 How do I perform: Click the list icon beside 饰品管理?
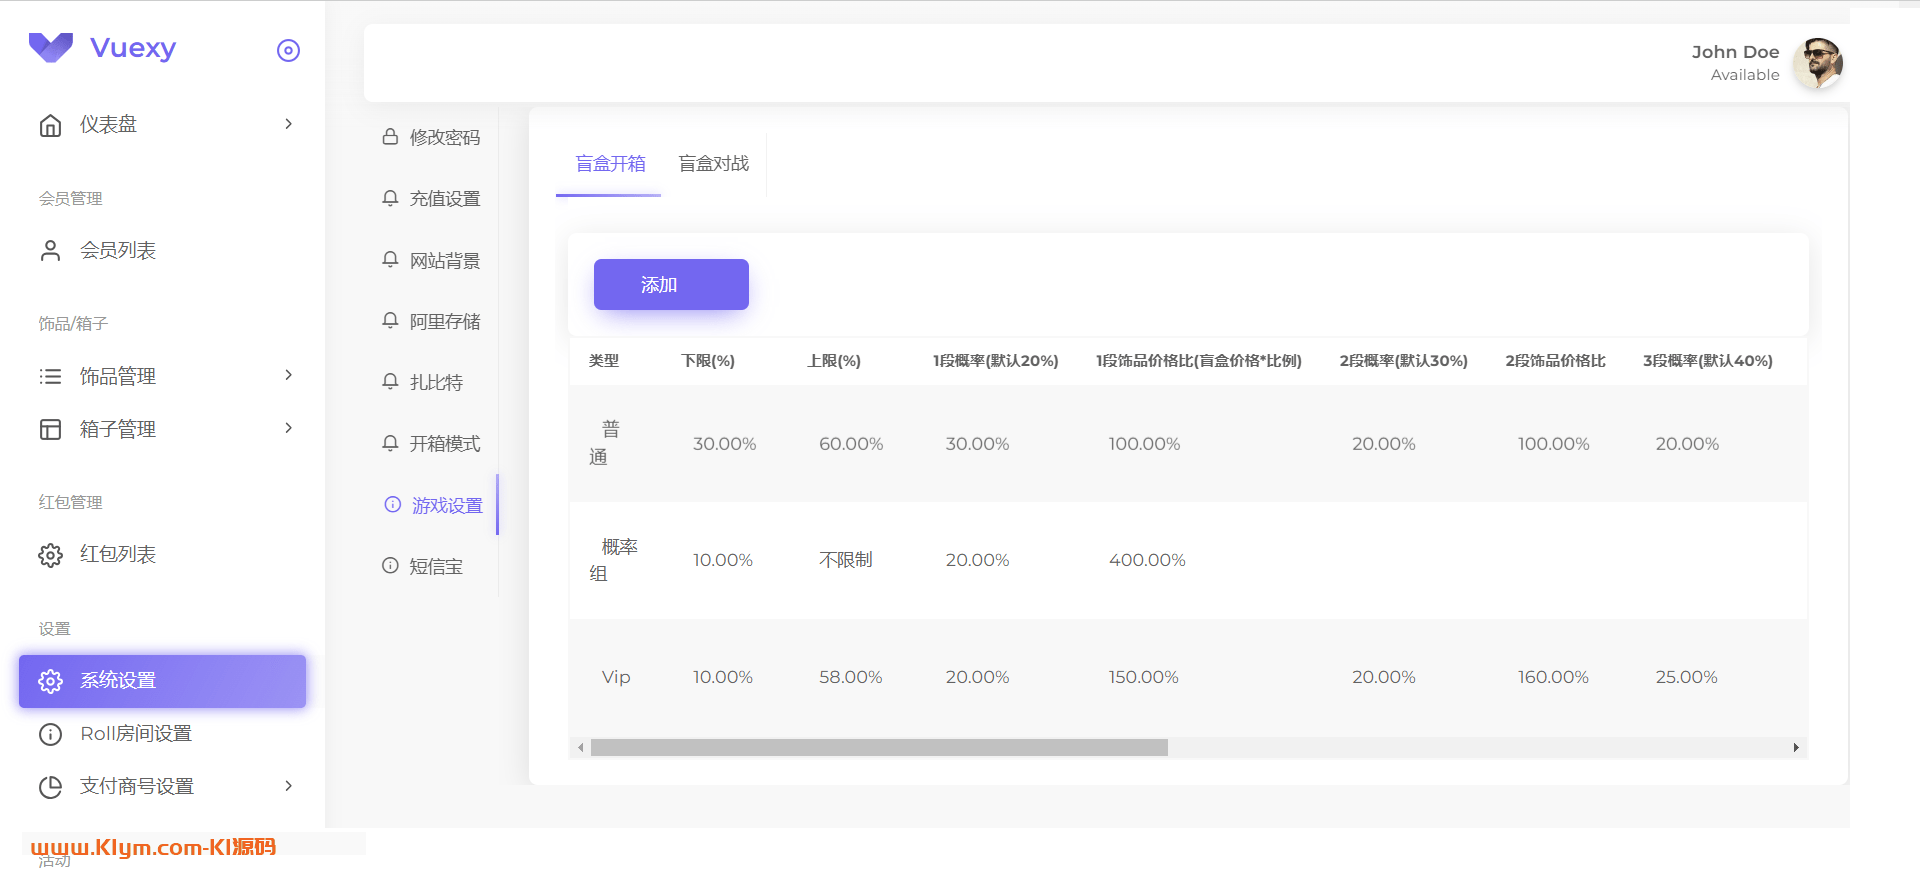(50, 377)
